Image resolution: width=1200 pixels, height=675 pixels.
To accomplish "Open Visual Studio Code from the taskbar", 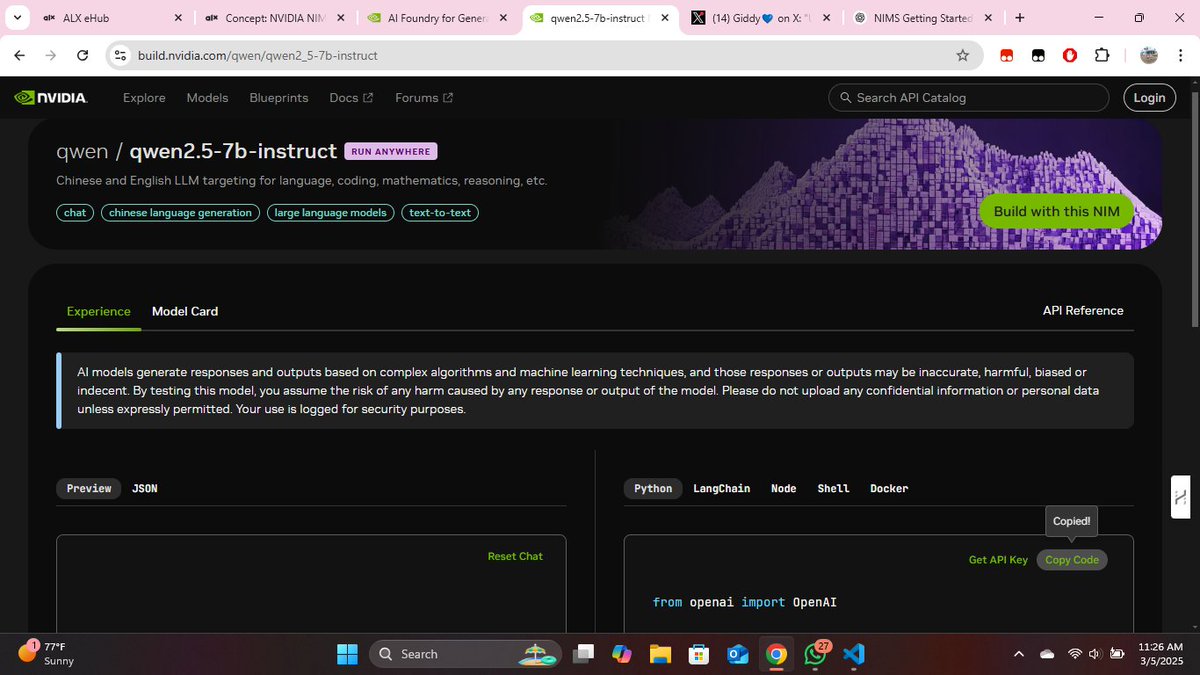I will (853, 654).
